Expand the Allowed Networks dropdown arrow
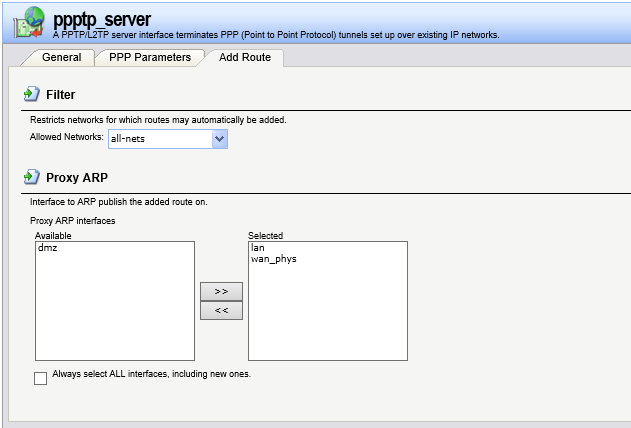The image size is (631, 428). point(220,139)
